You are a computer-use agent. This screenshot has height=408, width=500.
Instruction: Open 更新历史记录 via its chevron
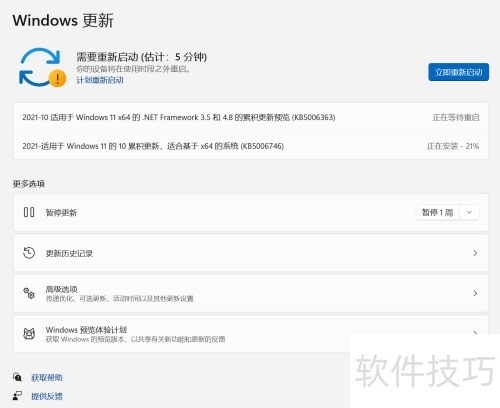475,253
